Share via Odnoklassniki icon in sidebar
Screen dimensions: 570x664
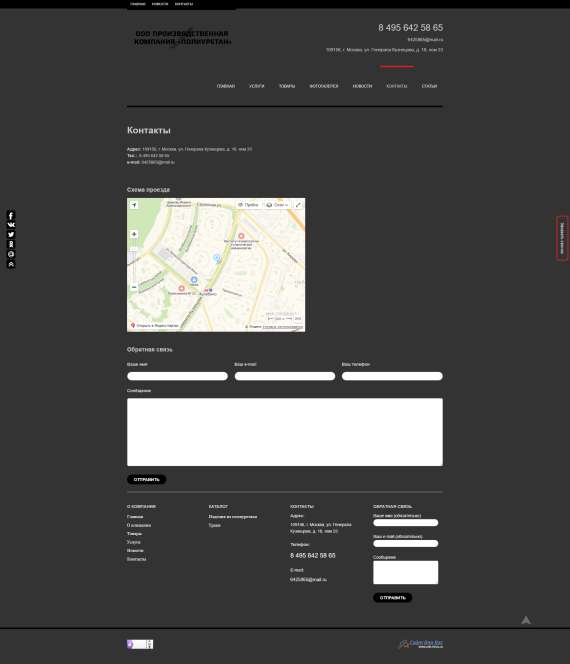click(11, 244)
